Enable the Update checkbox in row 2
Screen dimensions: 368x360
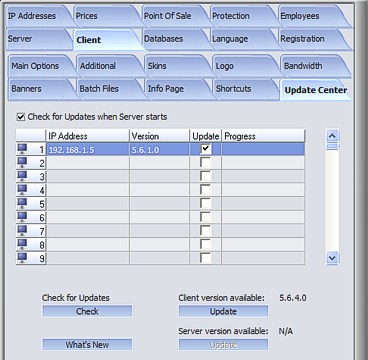point(206,163)
